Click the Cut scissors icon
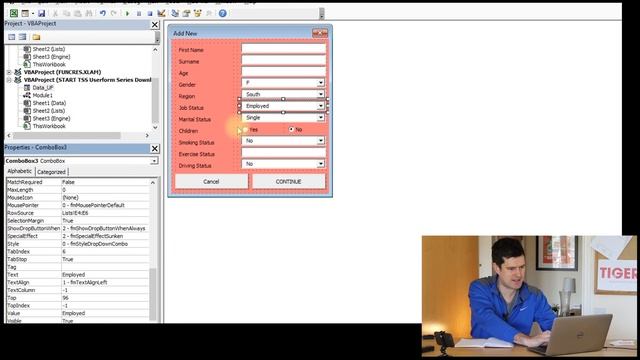The image size is (640, 360). coord(55,13)
